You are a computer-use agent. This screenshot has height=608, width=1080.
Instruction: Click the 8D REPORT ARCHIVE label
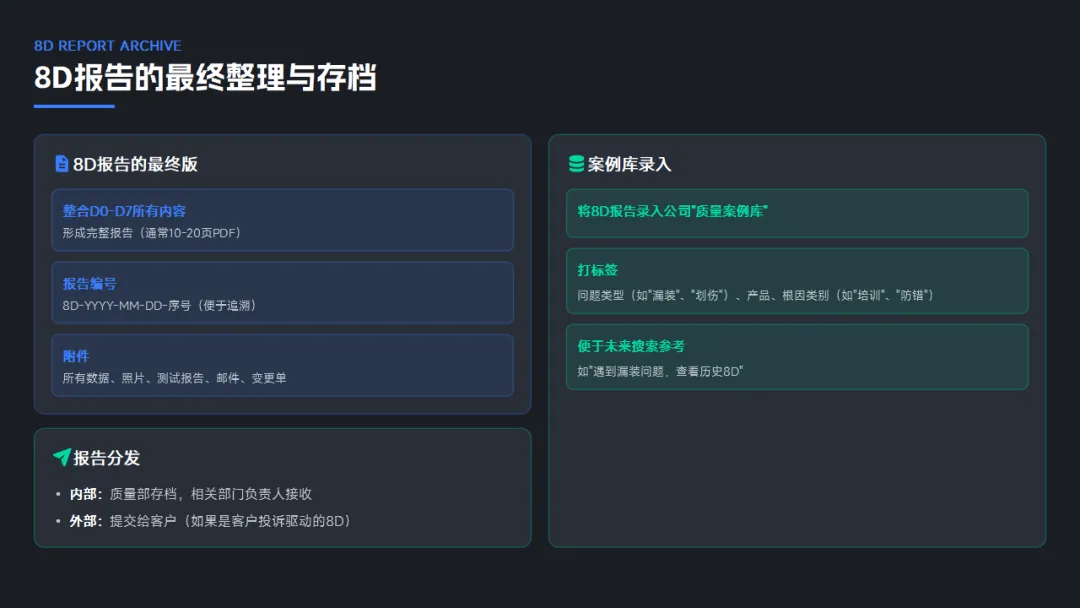pos(108,46)
